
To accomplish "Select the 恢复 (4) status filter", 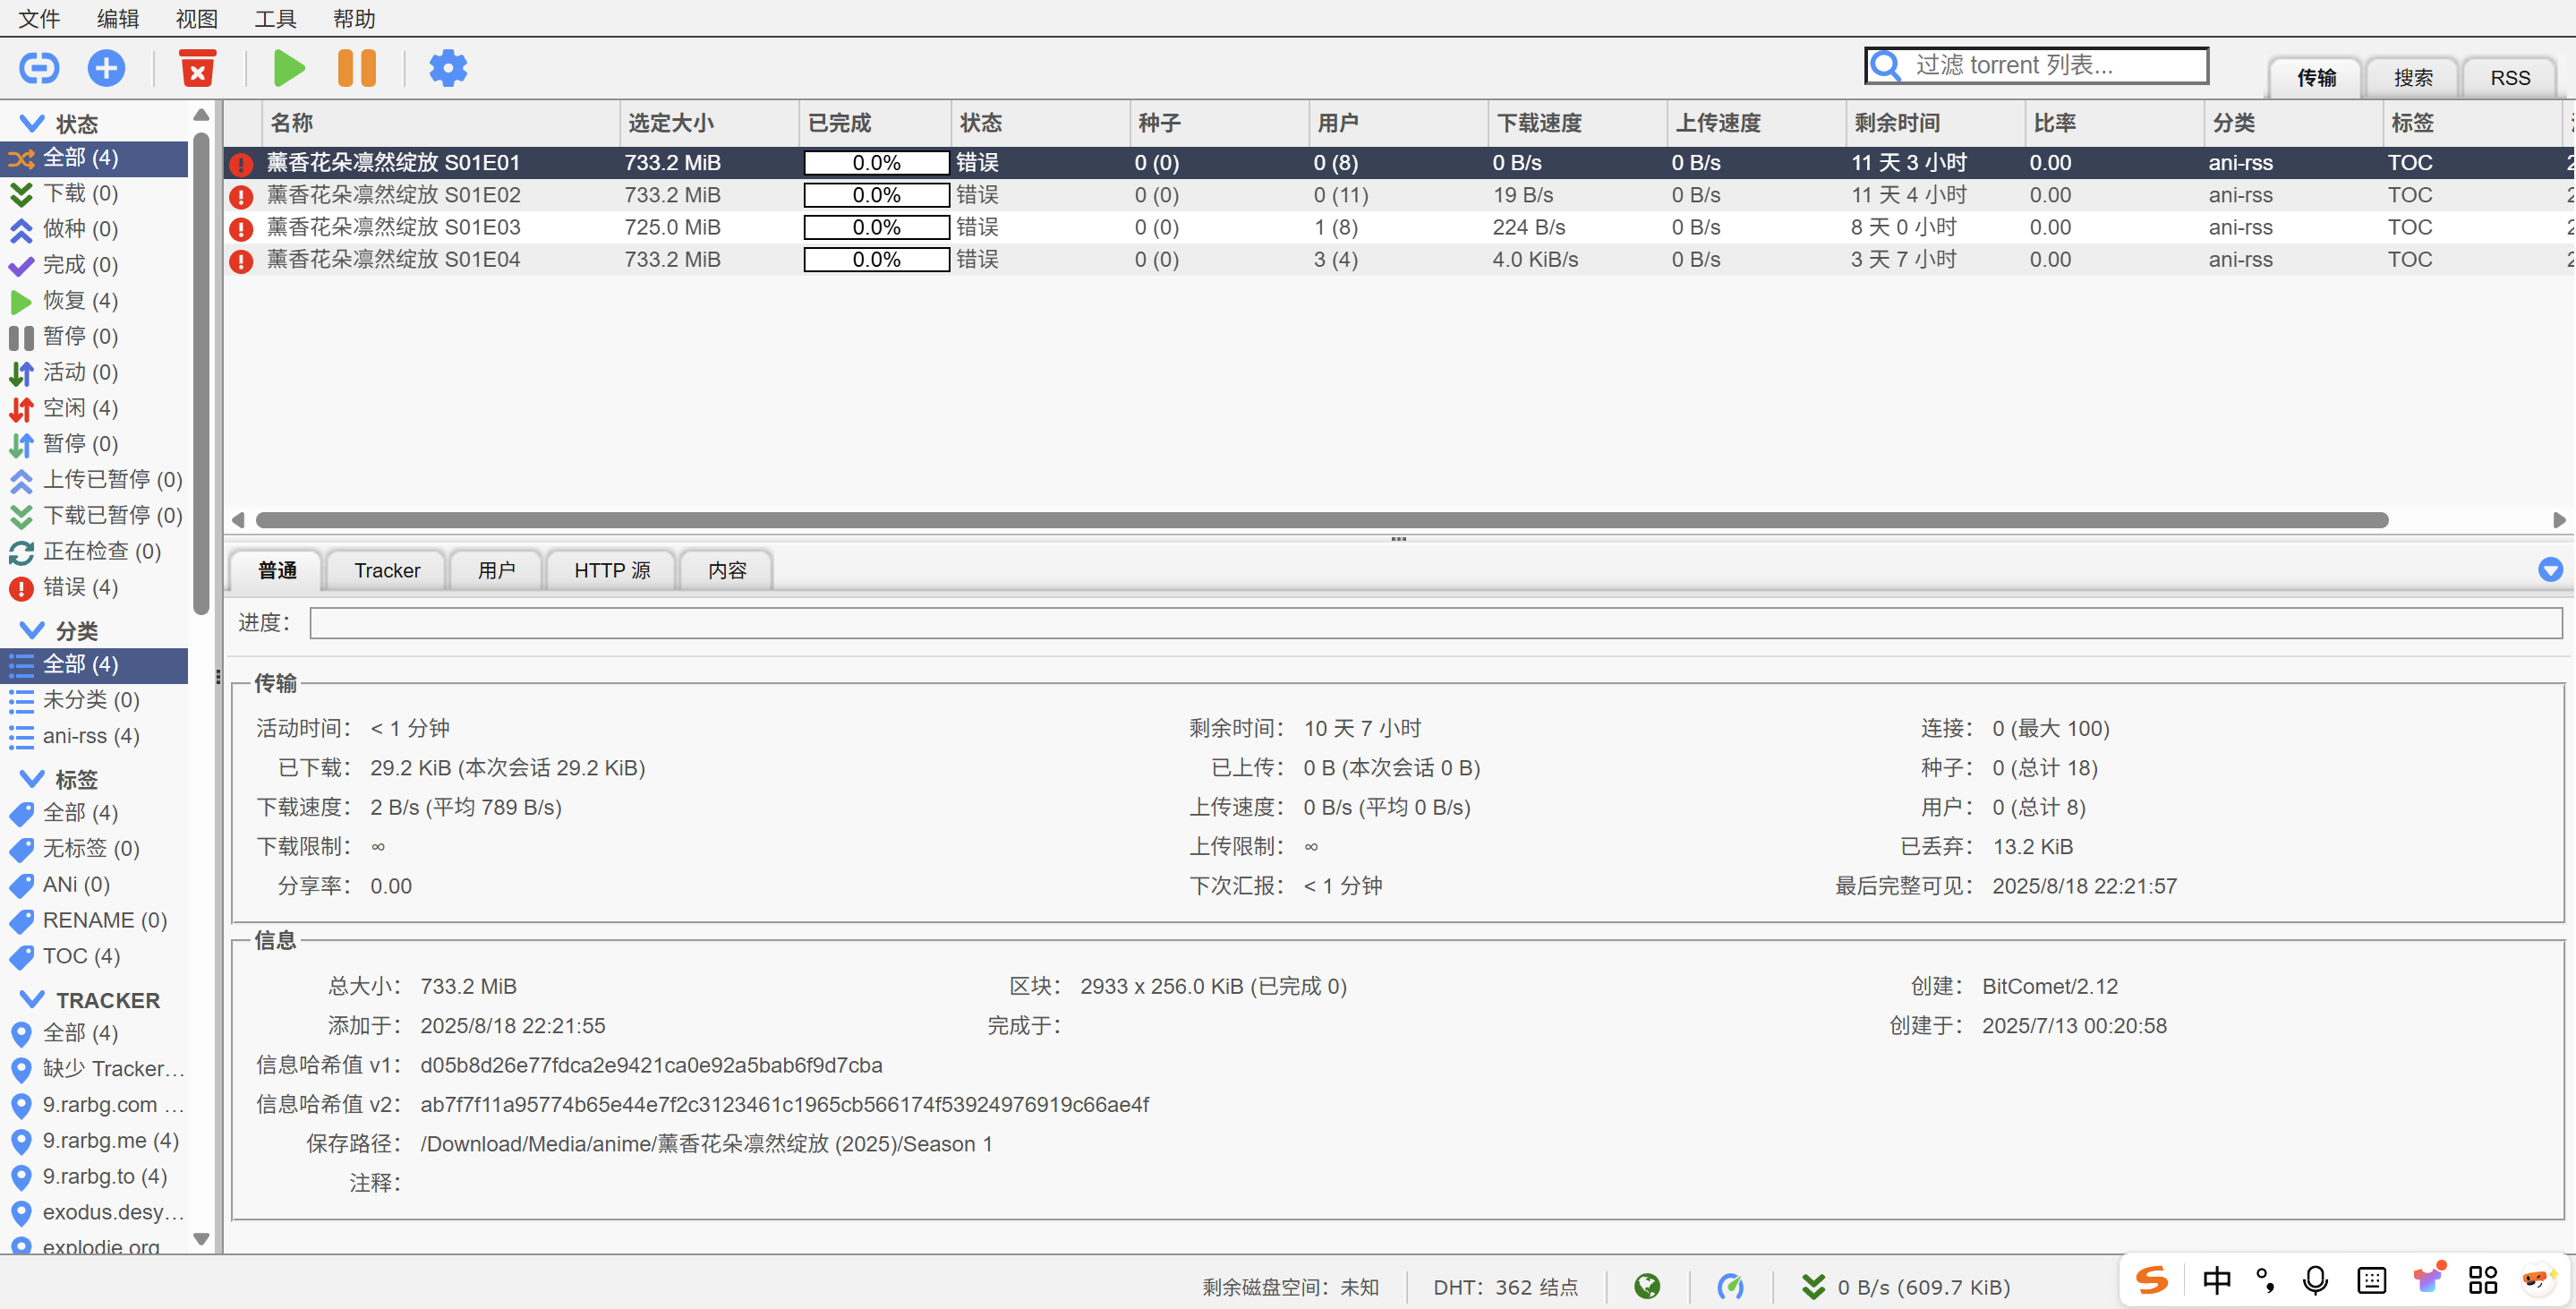I will click(x=94, y=300).
